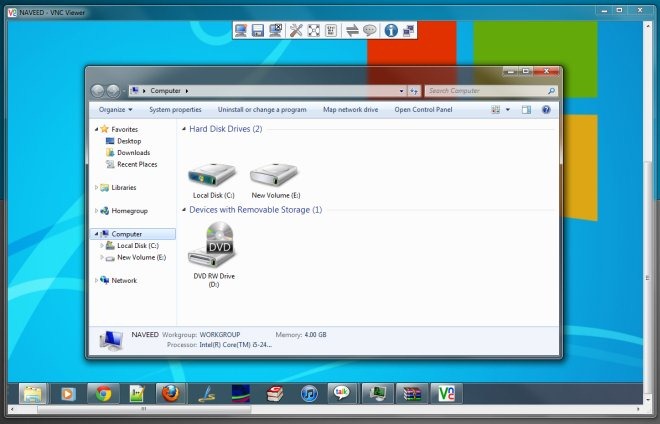Expand the Network tree node
The image size is (660, 424).
pos(96,280)
